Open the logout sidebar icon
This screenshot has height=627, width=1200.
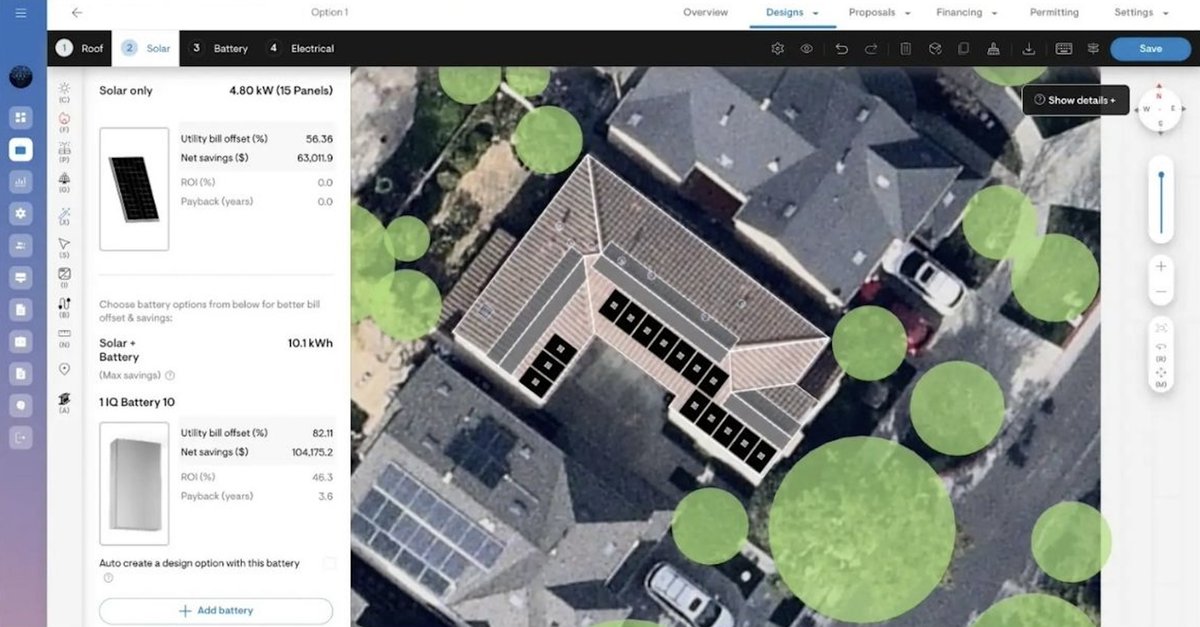[21, 437]
